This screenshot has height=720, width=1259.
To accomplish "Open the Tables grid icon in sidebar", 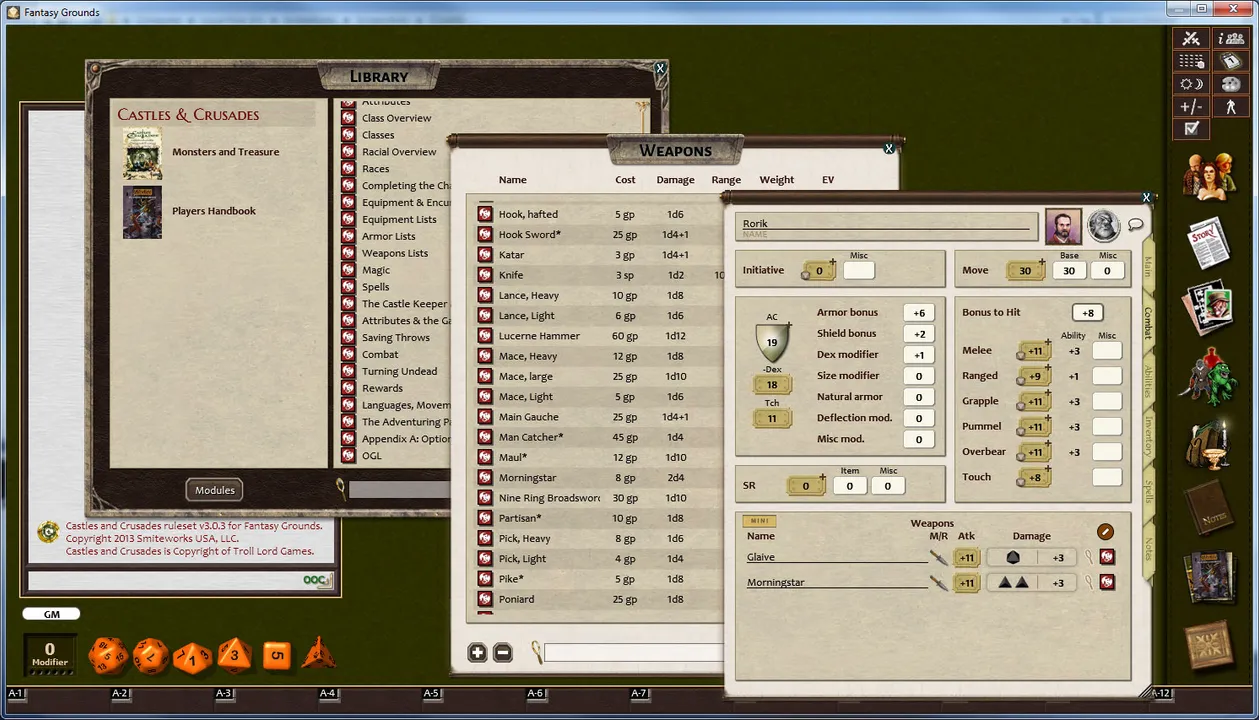I will [x=1191, y=62].
